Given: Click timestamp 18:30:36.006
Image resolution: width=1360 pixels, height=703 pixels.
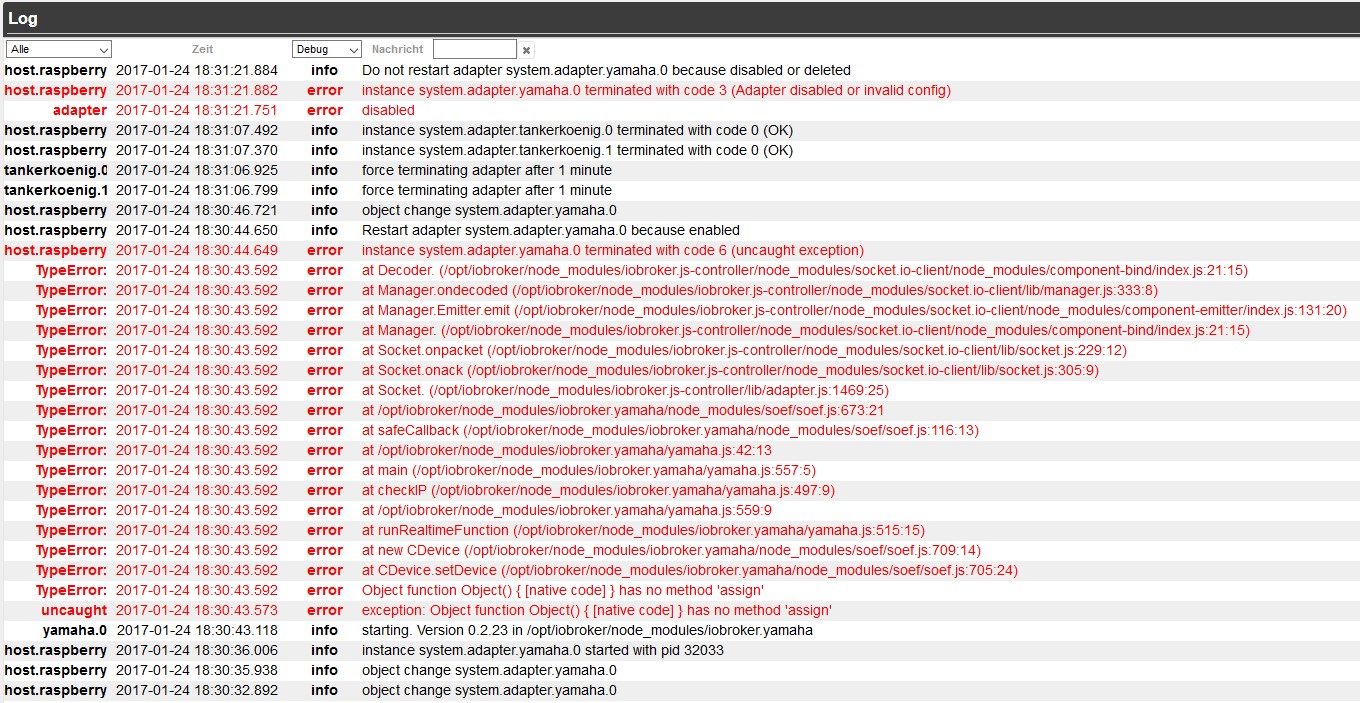Looking at the screenshot, I should (197, 651).
